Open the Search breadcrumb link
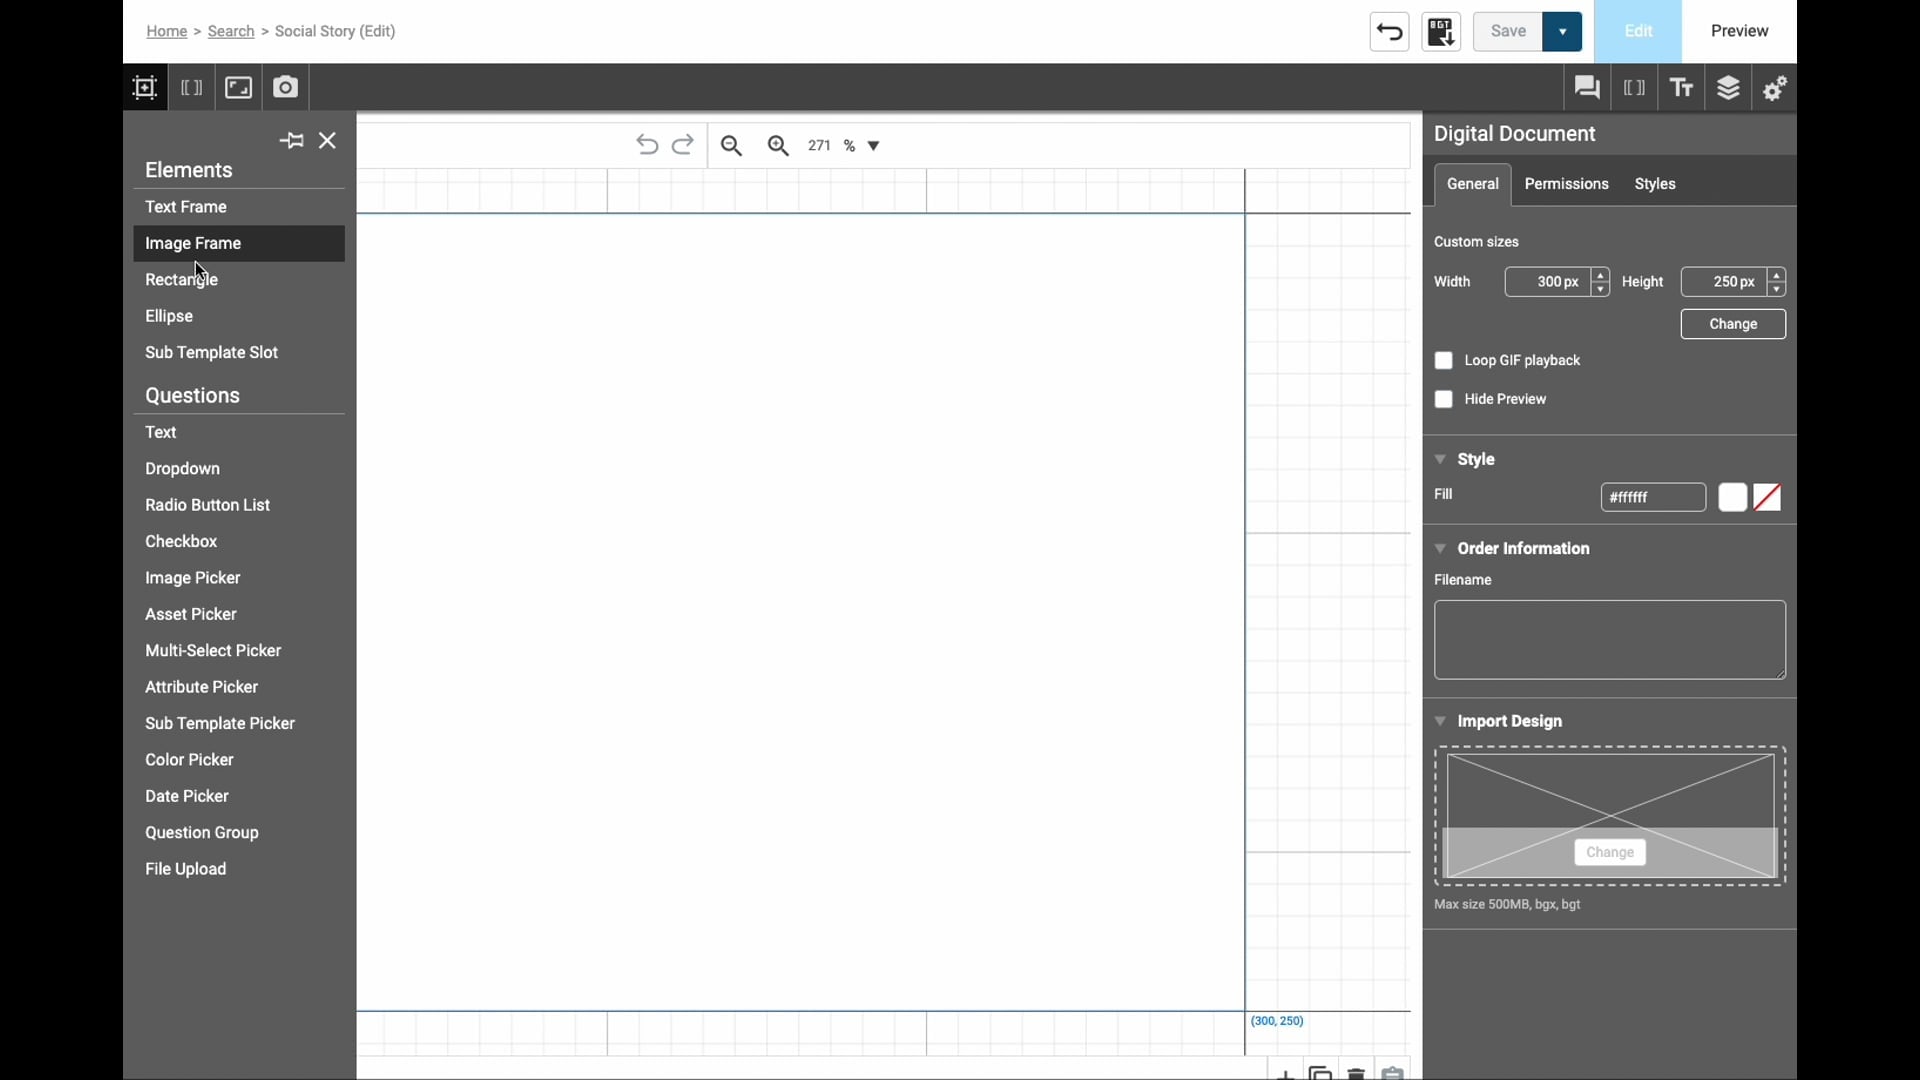Screen dimensions: 1920x1080 pos(232,32)
